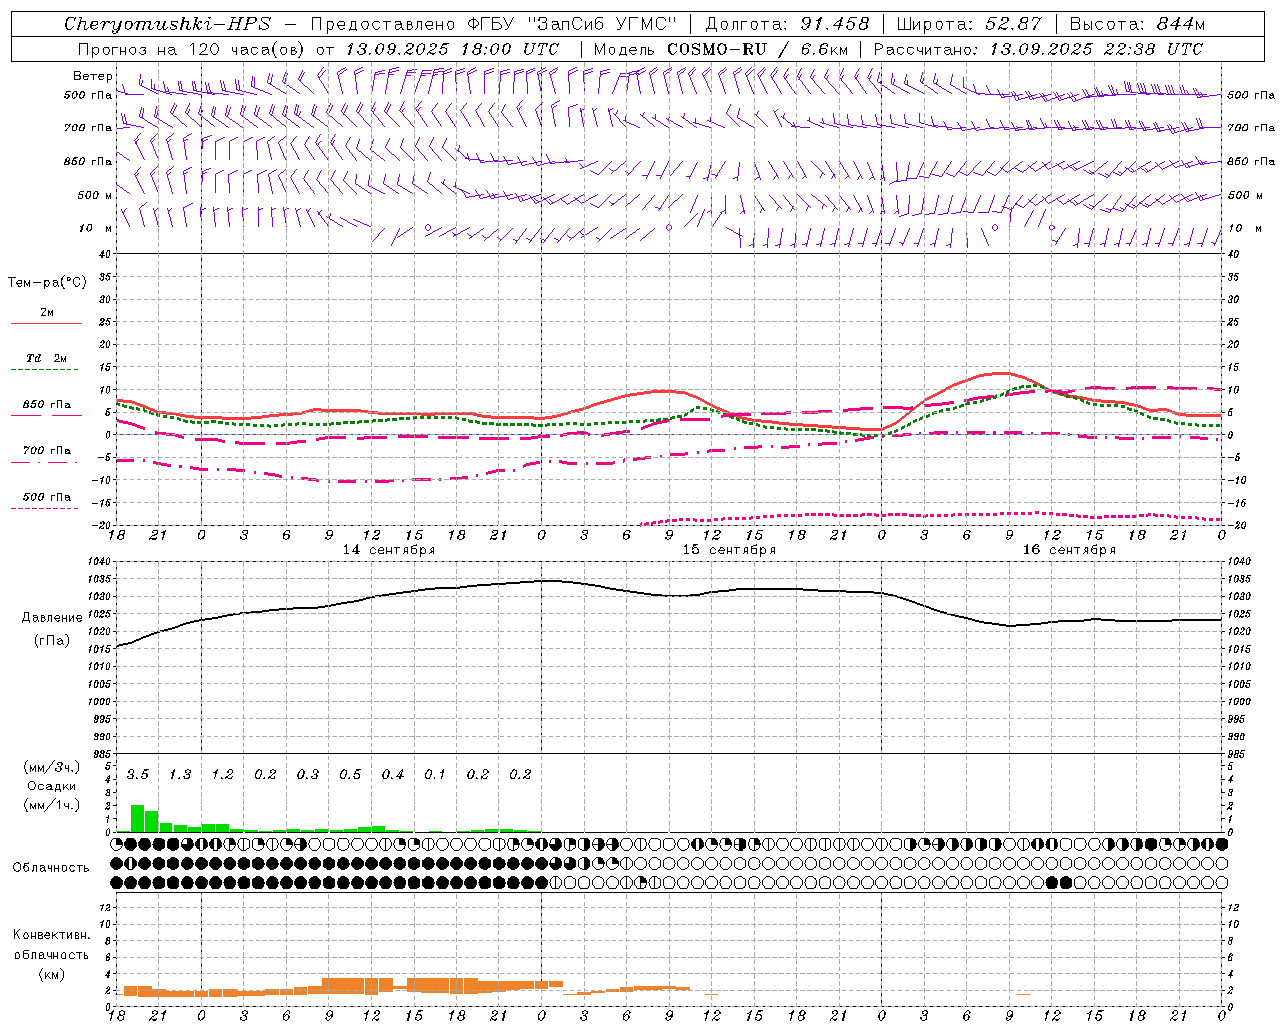Click the '500 гПа' temperature legend entry

[47, 497]
